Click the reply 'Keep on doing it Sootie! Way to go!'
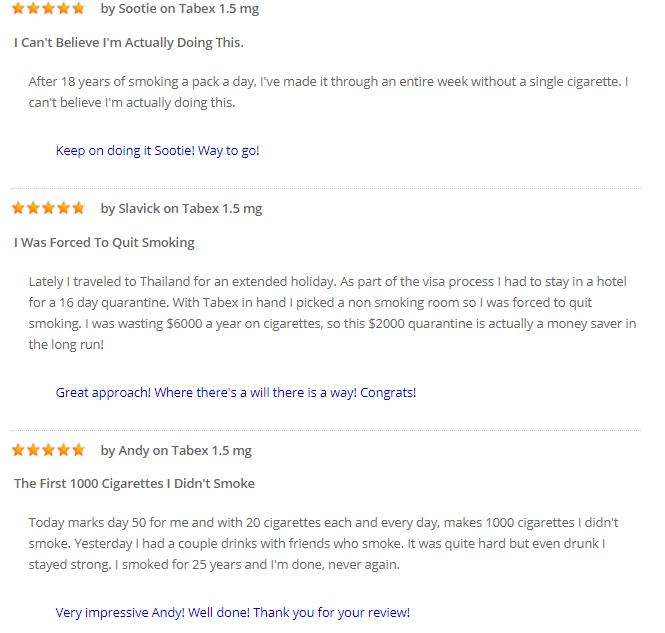This screenshot has width=665, height=633. [157, 151]
